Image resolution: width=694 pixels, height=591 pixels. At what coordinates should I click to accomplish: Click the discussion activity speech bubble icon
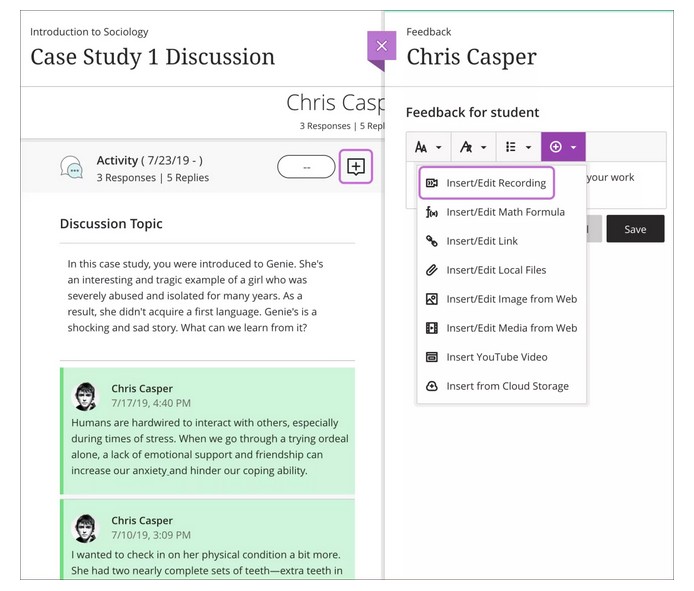point(71,167)
